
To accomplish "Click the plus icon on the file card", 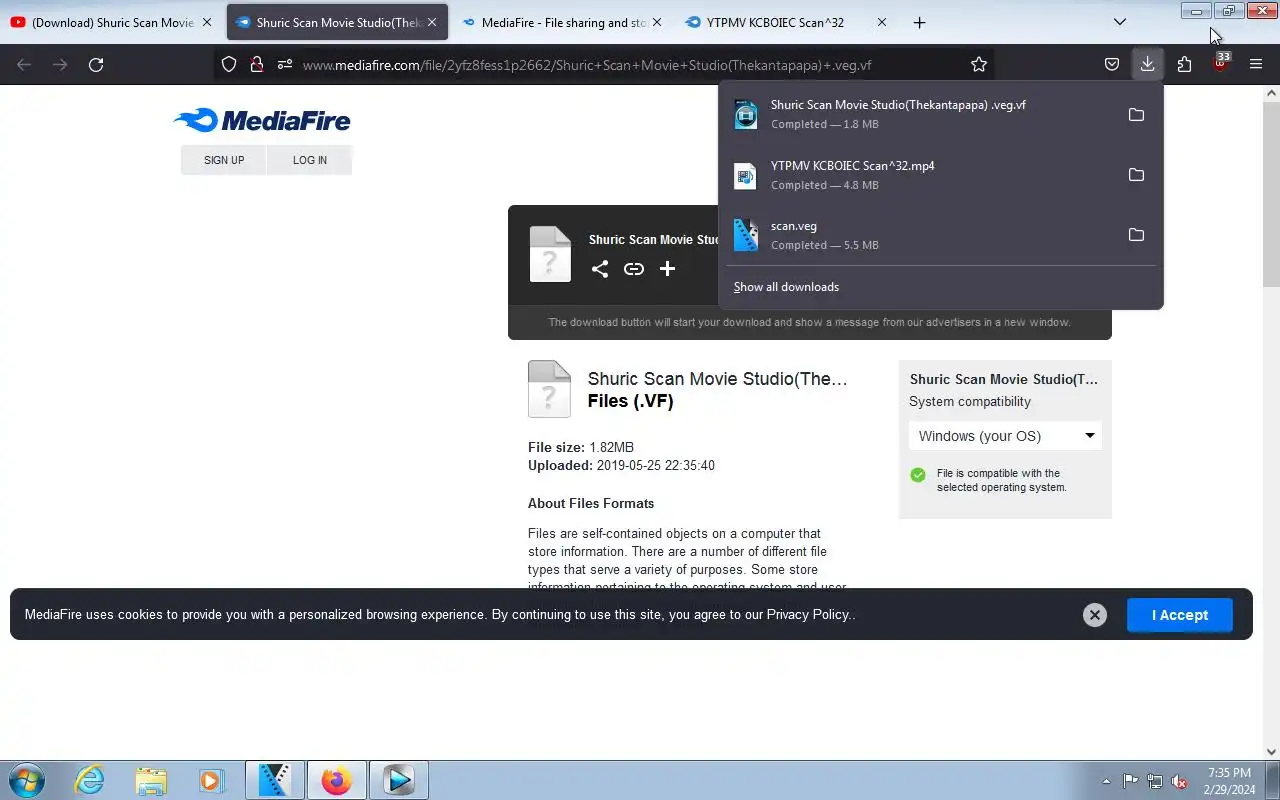I will 668,269.
